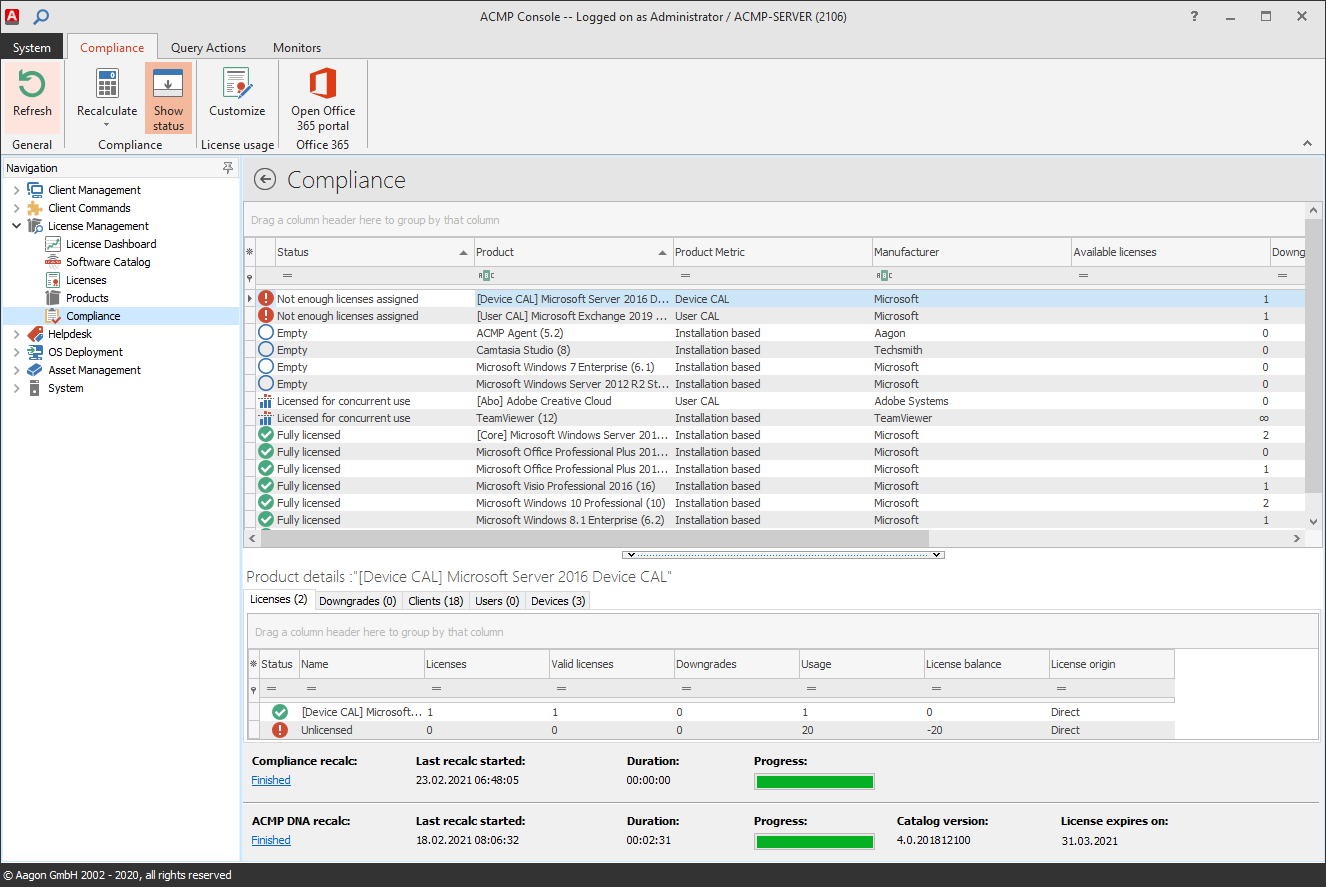Open Downgrades (0) details tab
The width and height of the screenshot is (1326, 887).
coord(357,601)
